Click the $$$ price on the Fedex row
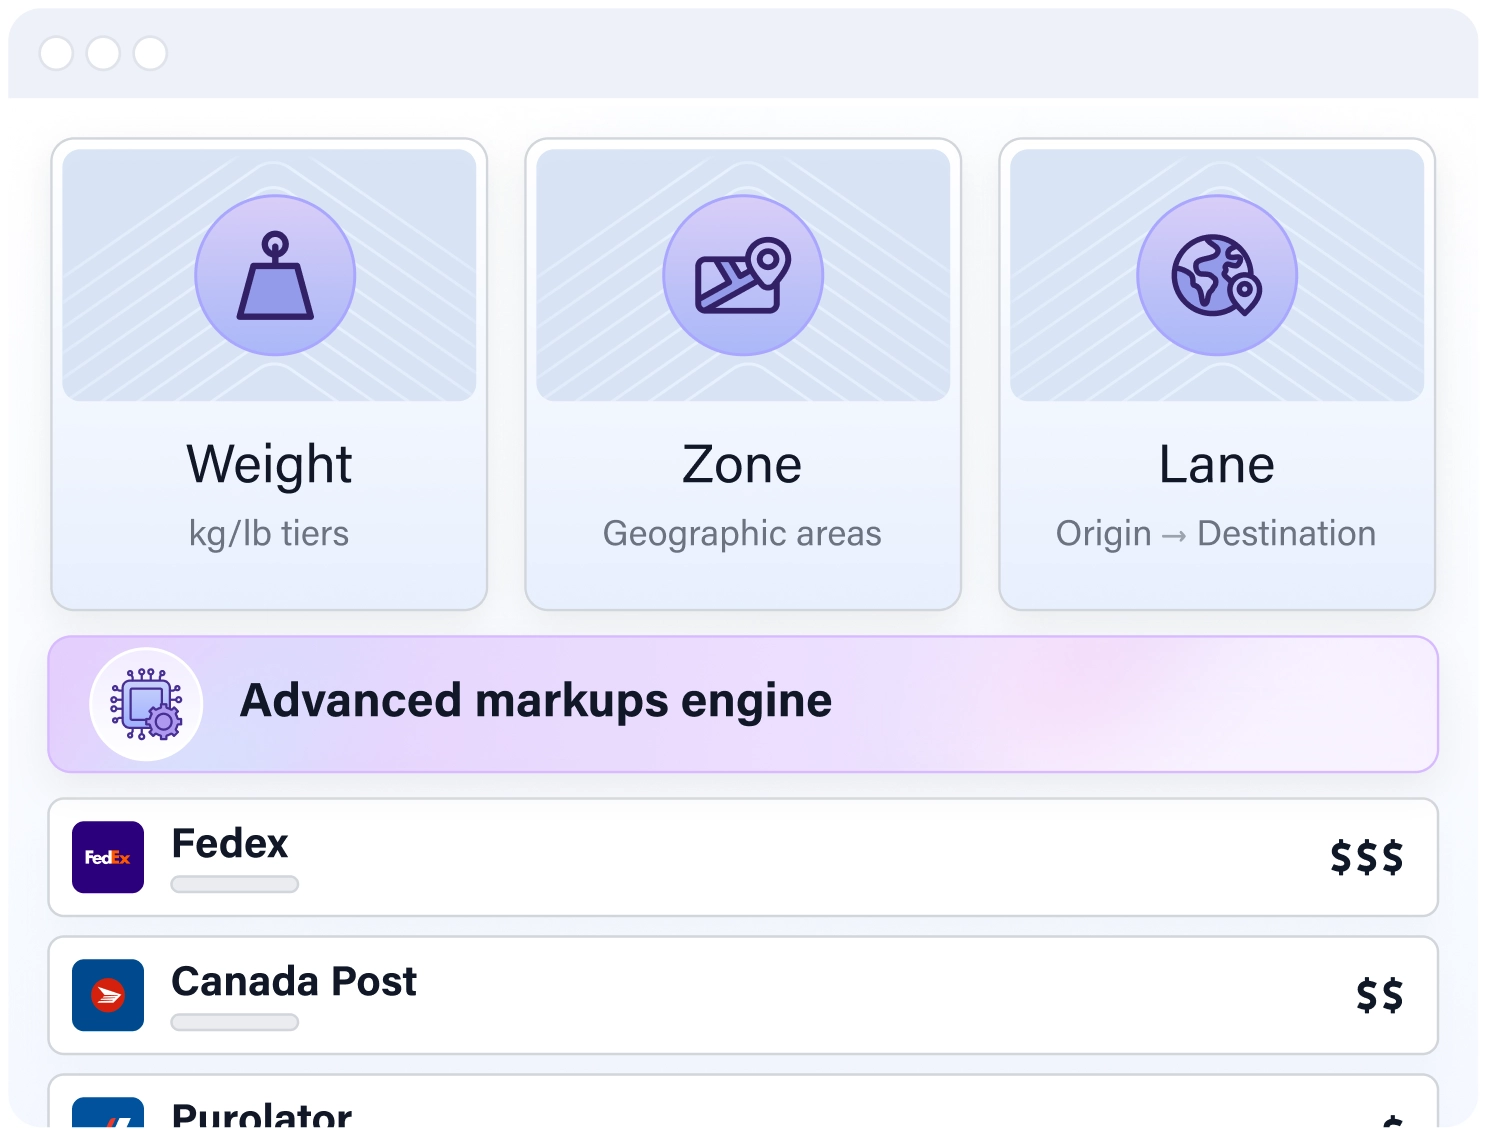1487x1136 pixels. coord(1366,857)
